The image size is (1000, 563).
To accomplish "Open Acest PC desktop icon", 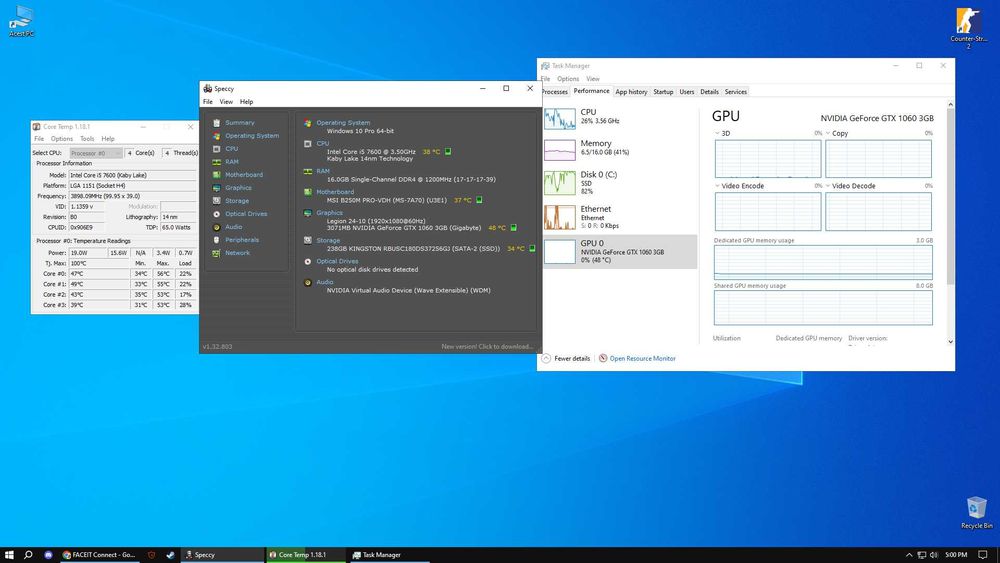I will pos(22,21).
